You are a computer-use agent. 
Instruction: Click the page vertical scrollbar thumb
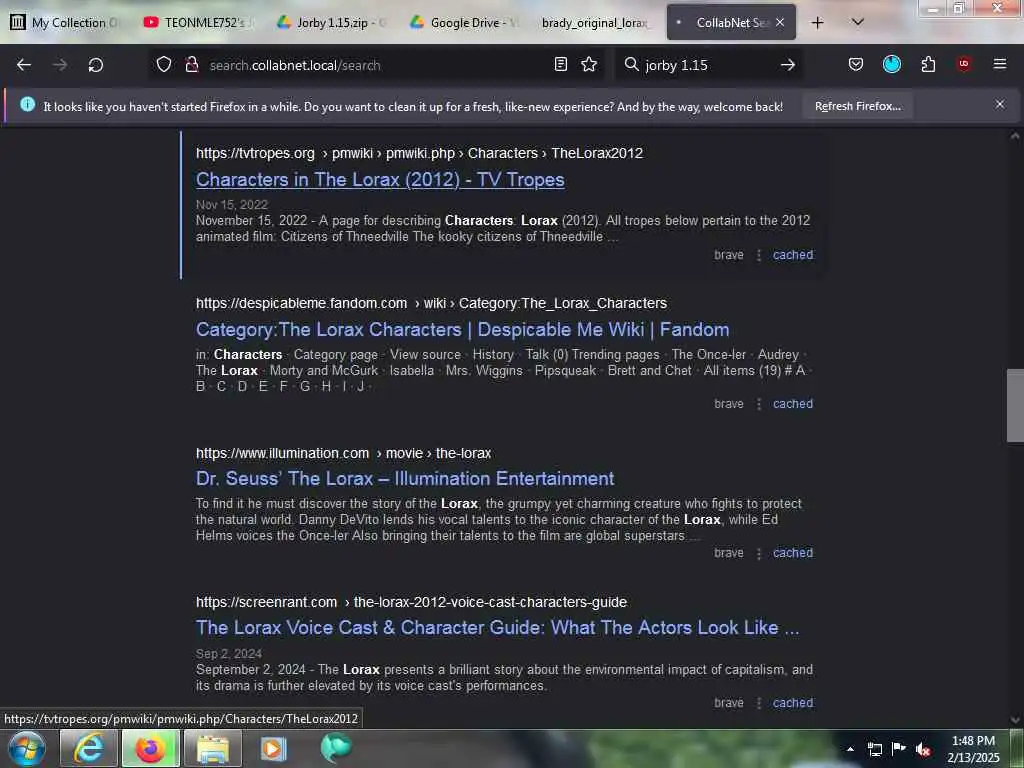1015,406
